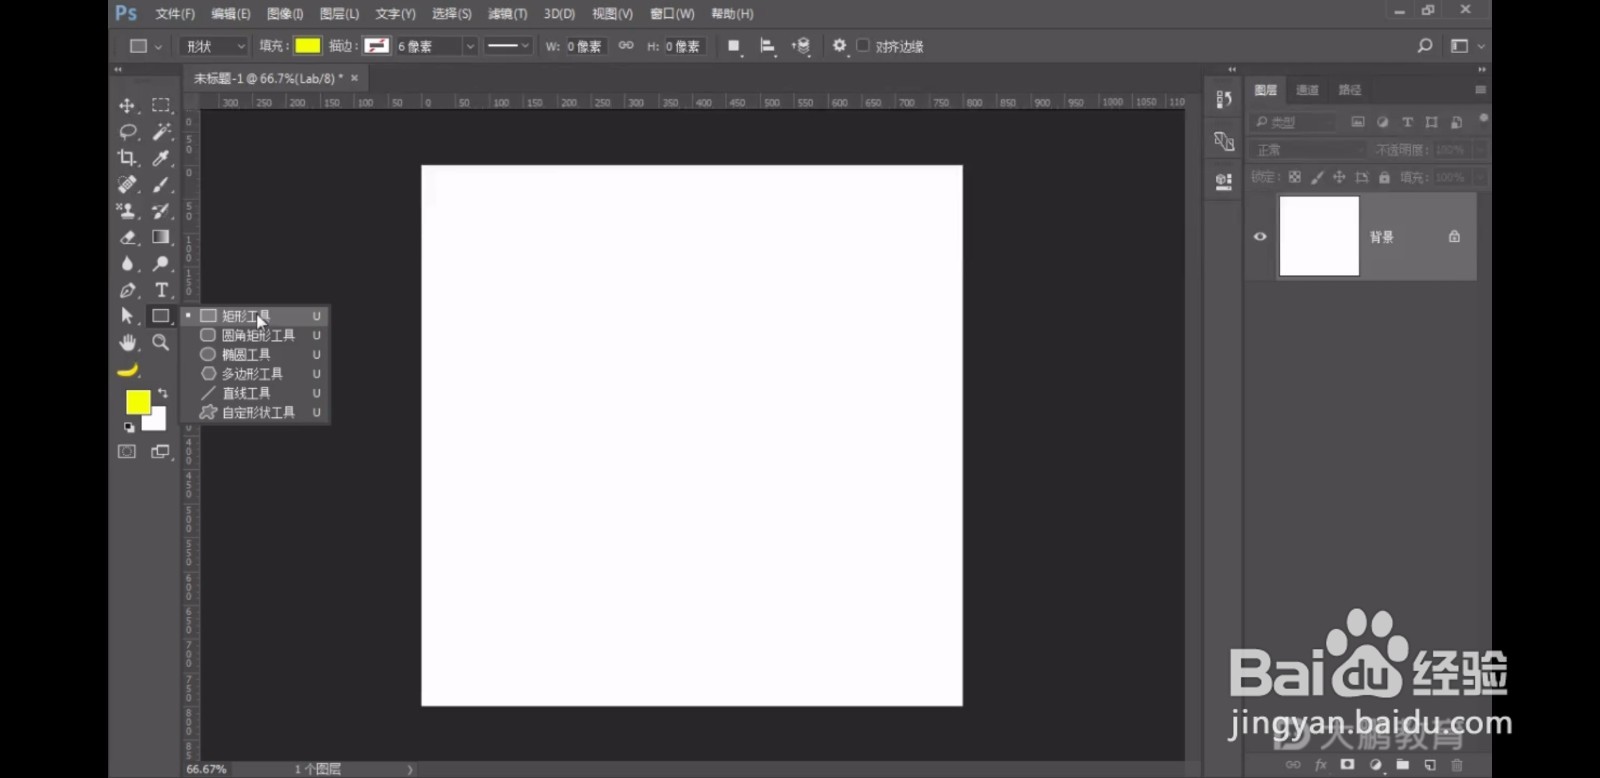Open the History panel icon
1600x778 pixels.
point(1224,99)
